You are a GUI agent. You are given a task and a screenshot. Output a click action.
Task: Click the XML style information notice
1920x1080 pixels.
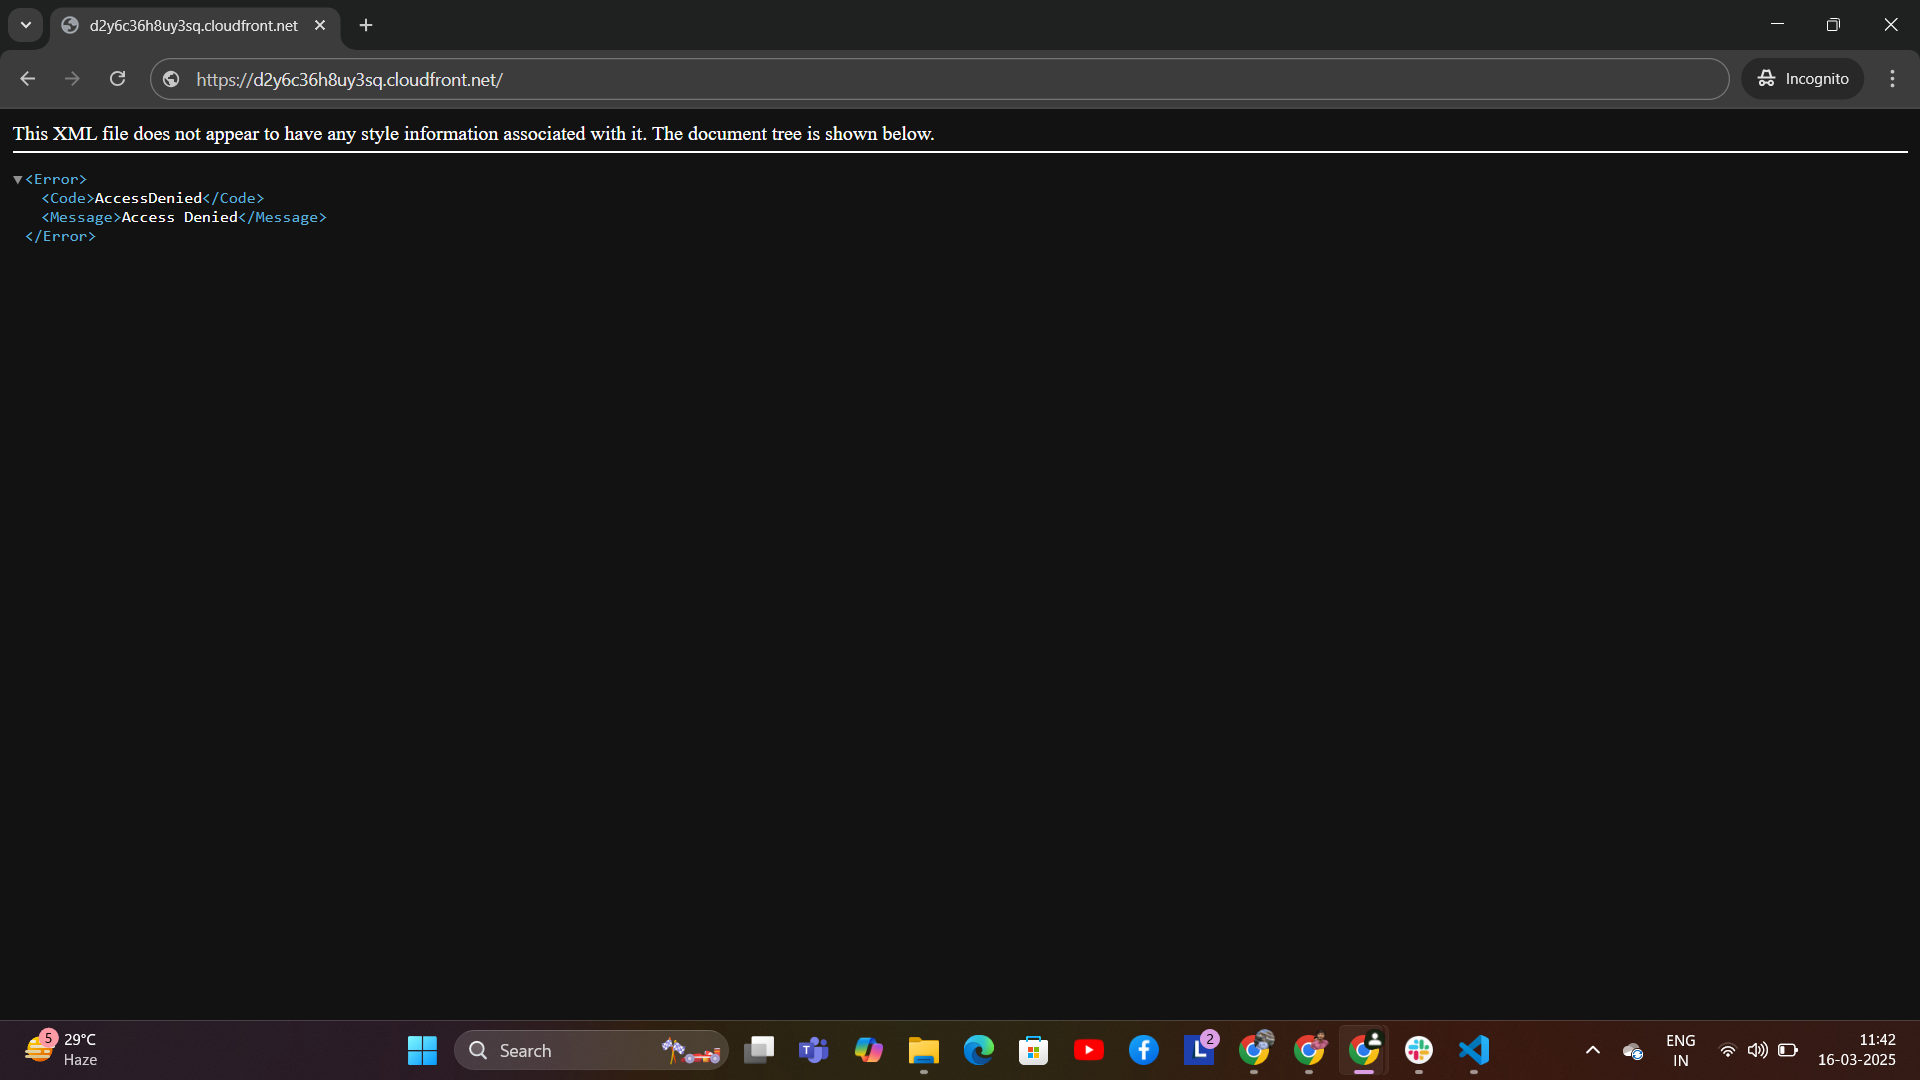[x=473, y=134]
